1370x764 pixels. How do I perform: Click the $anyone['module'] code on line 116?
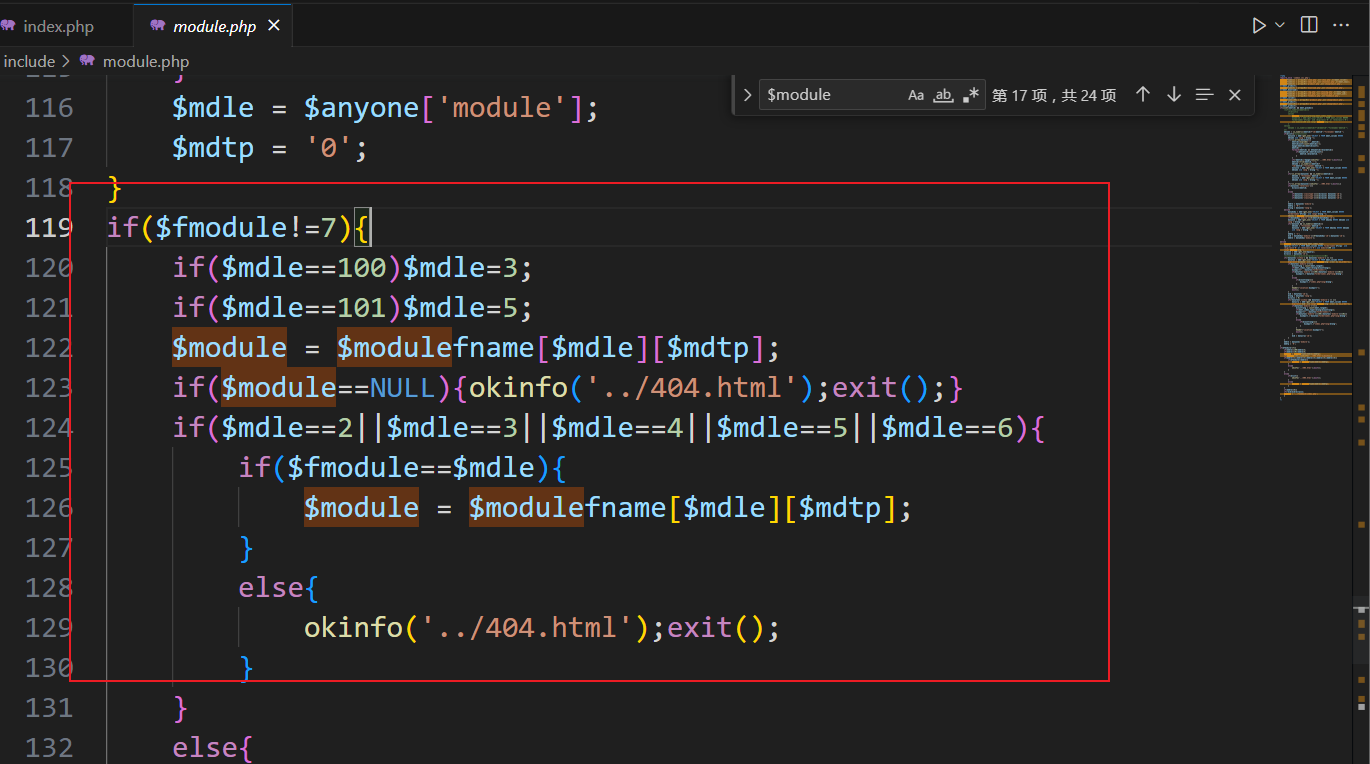tap(443, 107)
